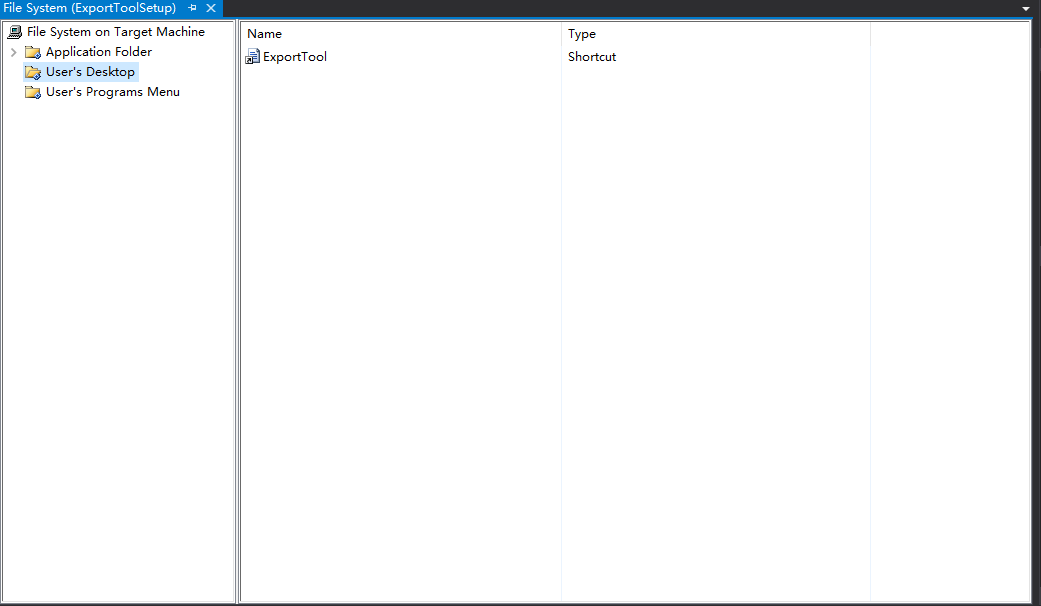Click the User's Programs Menu folder icon

[33, 92]
